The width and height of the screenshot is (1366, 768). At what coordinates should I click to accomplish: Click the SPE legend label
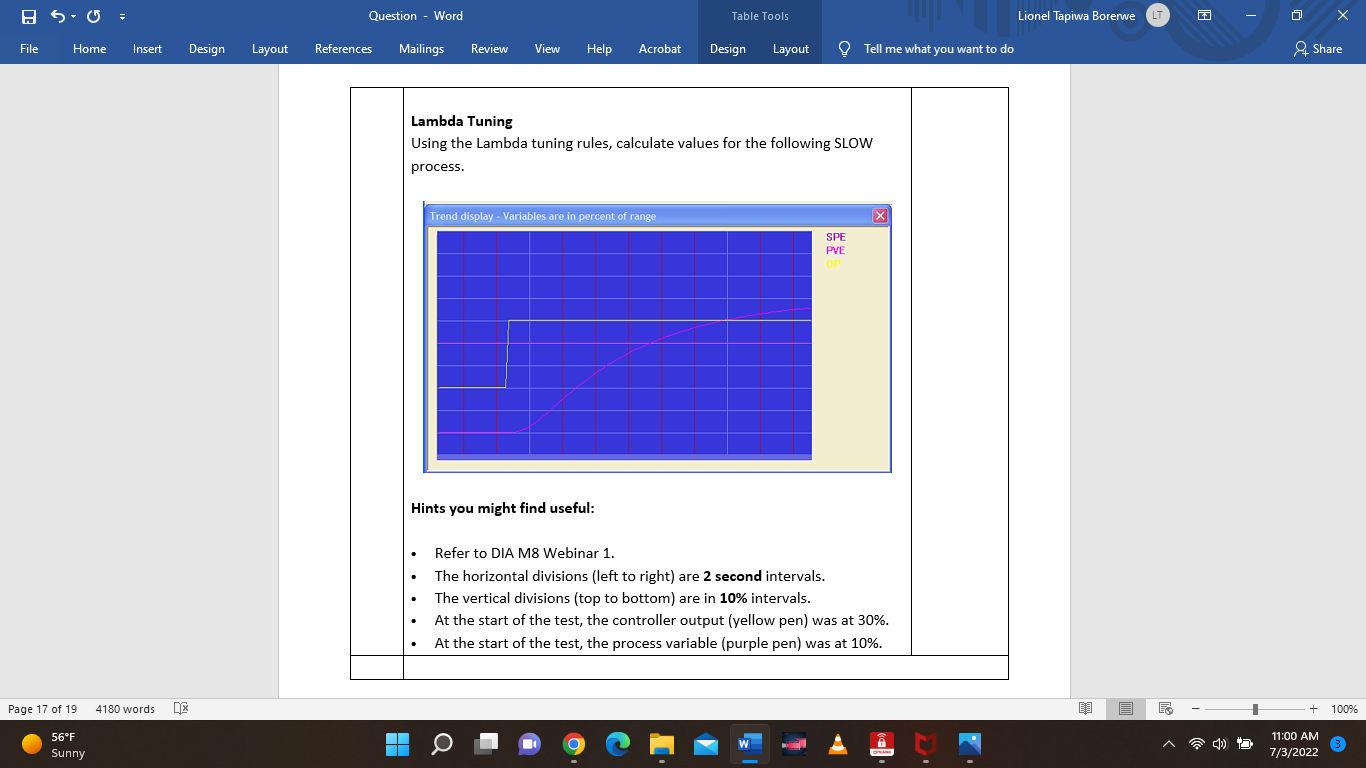point(836,237)
